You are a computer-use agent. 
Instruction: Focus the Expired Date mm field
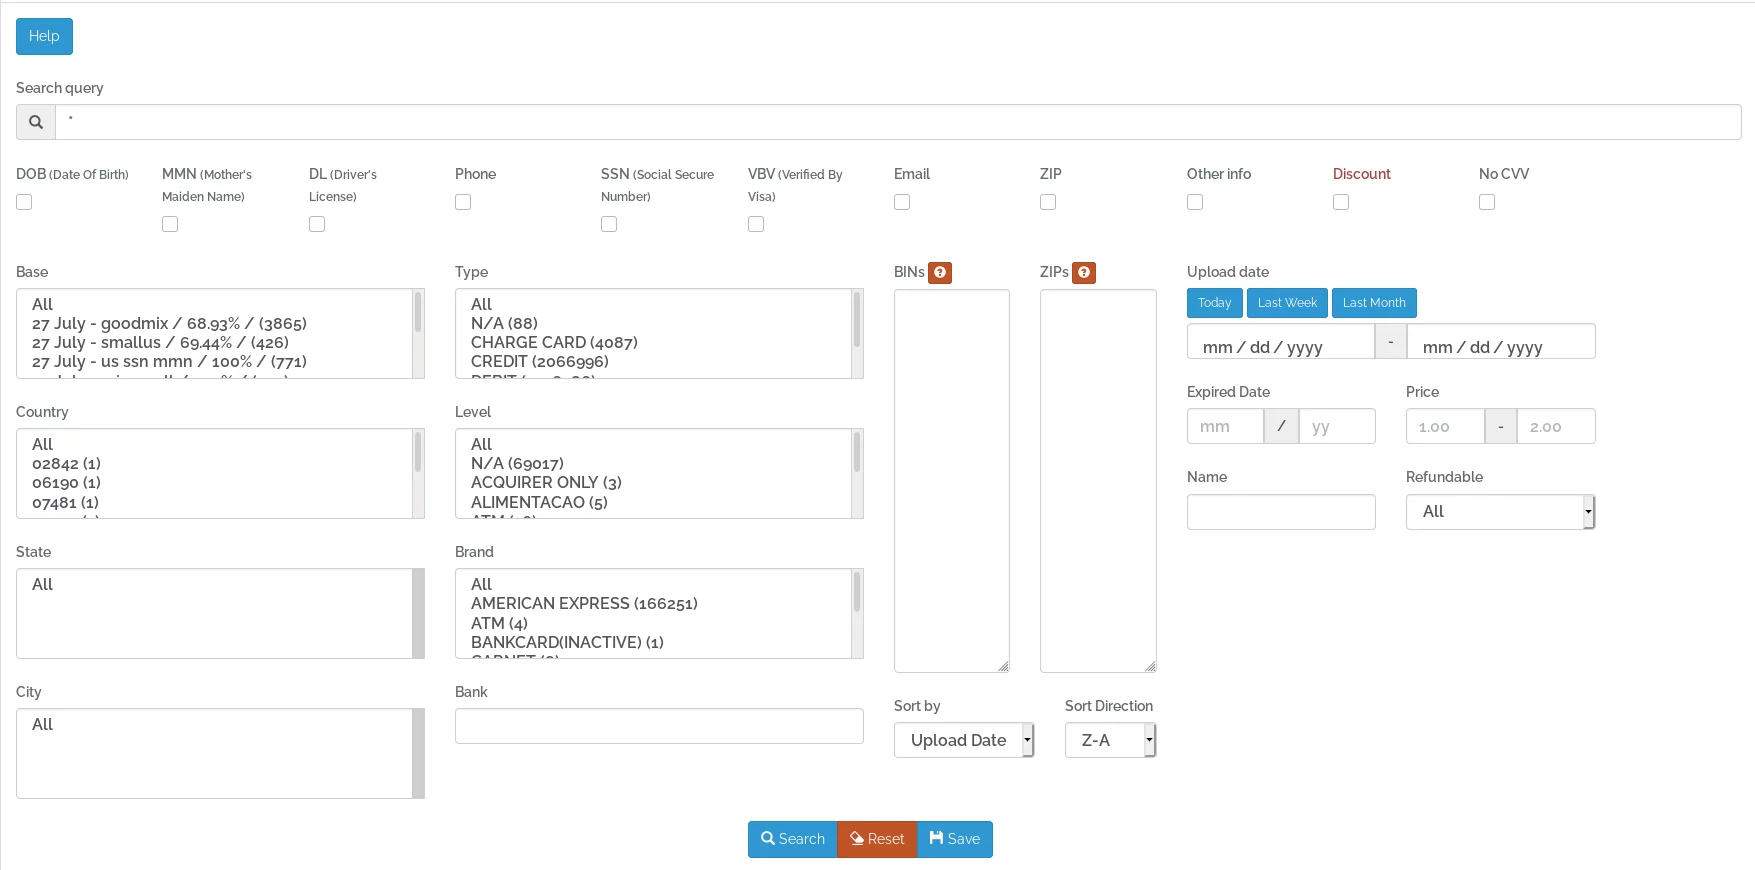coord(1225,426)
